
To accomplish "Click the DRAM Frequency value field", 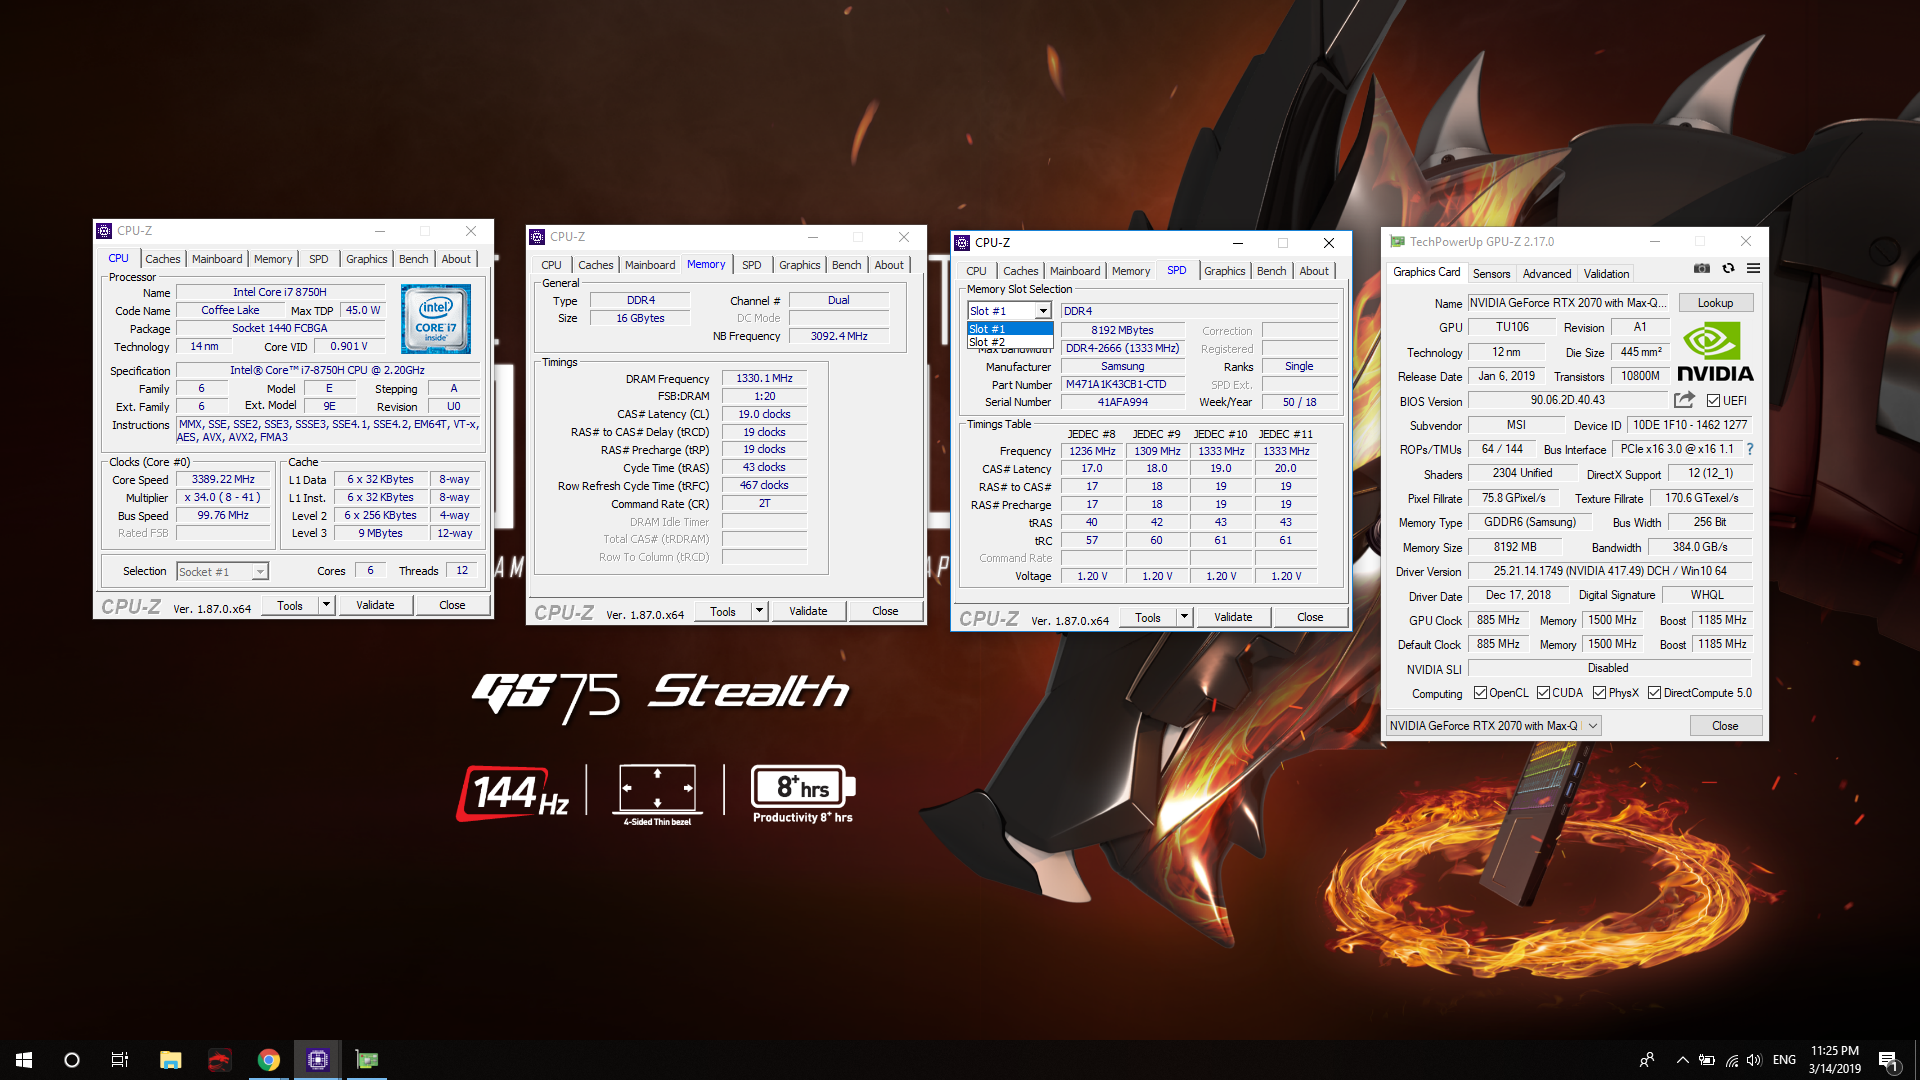I will [x=764, y=379].
